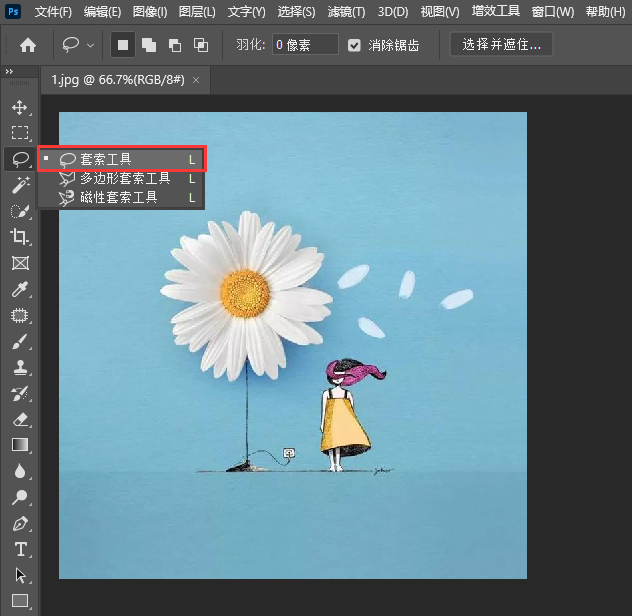The width and height of the screenshot is (632, 616).
Task: Enable Add to selection mode
Action: [x=149, y=45]
